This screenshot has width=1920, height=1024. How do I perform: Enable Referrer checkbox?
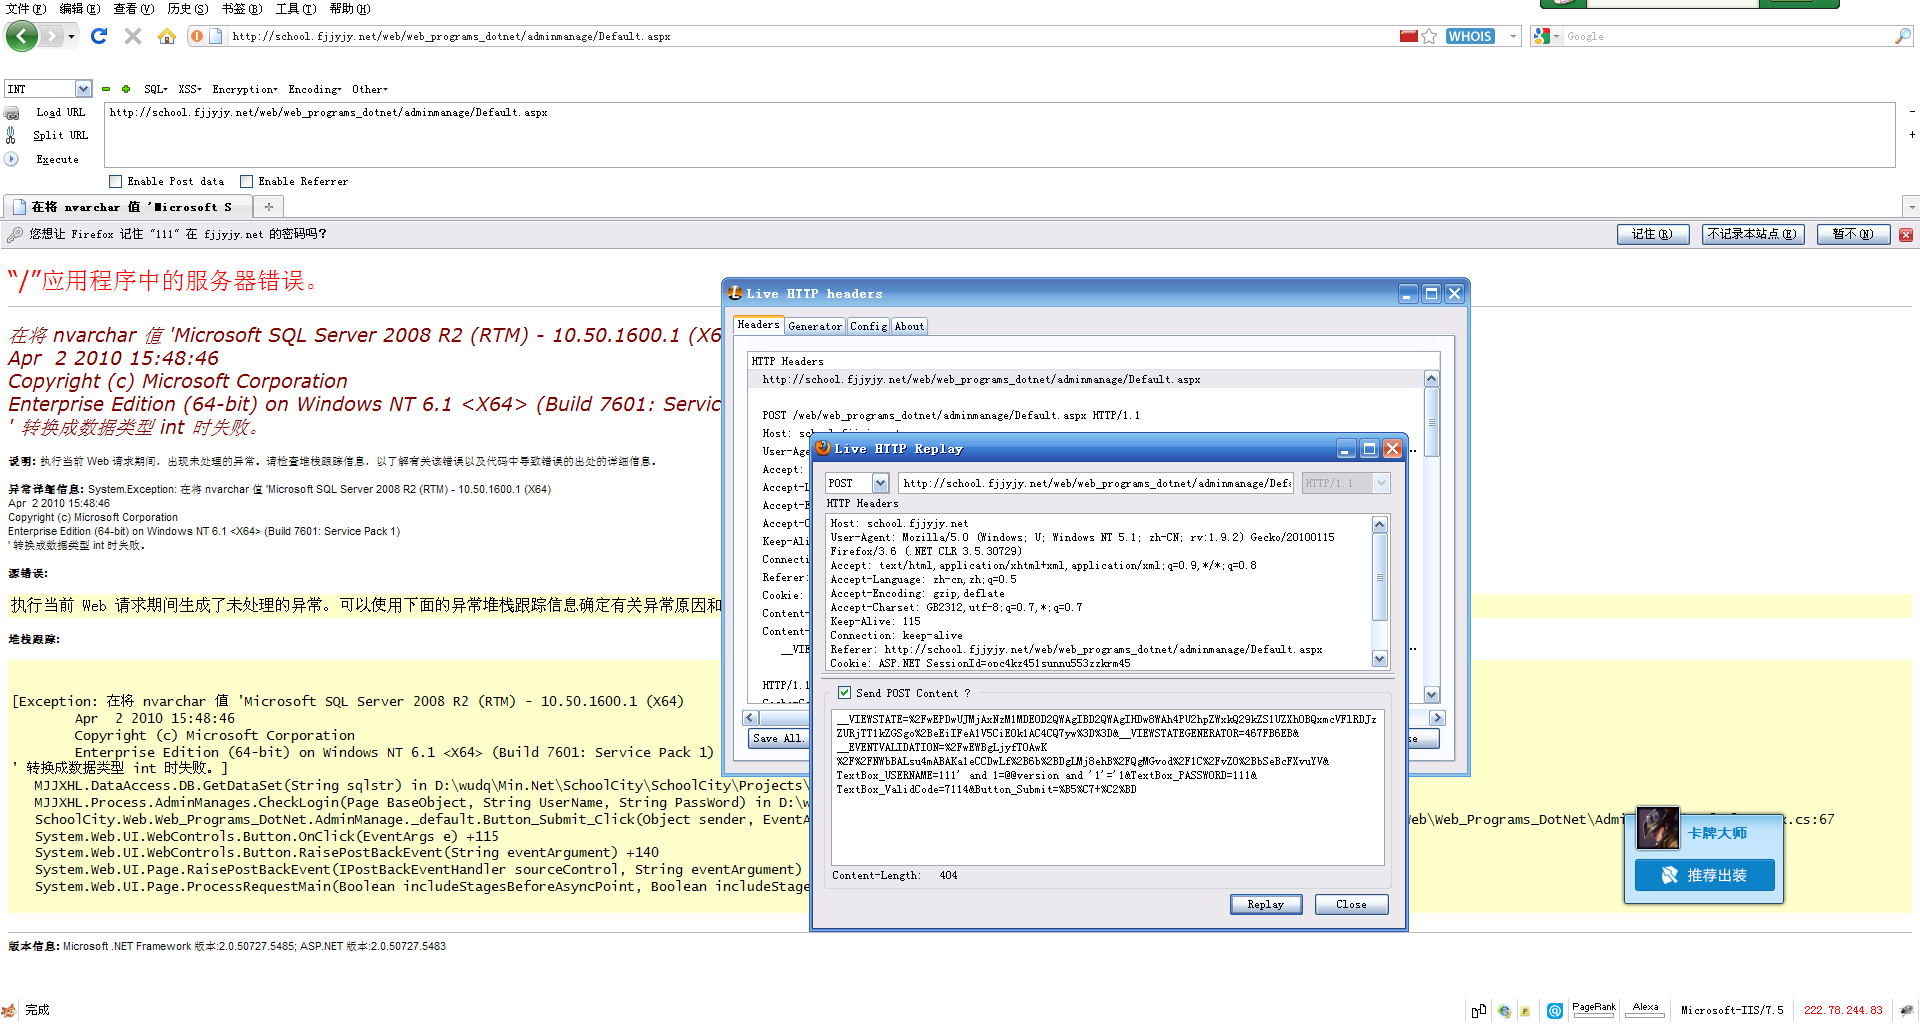[x=246, y=182]
